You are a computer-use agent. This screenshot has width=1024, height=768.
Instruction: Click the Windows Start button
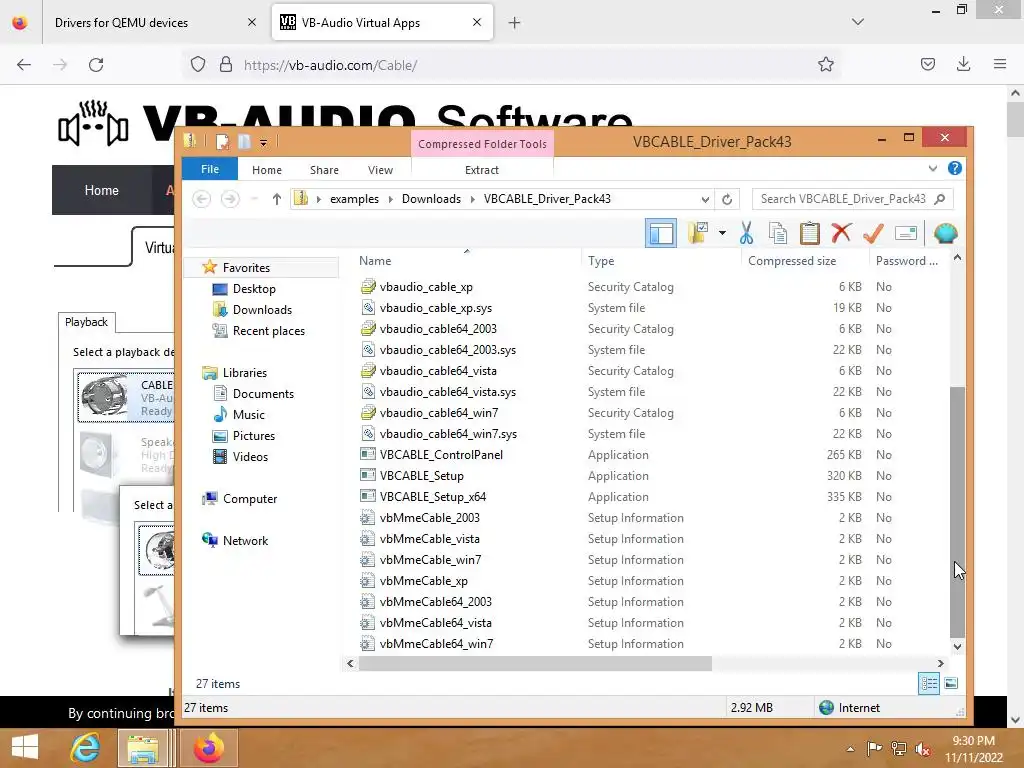point(25,748)
